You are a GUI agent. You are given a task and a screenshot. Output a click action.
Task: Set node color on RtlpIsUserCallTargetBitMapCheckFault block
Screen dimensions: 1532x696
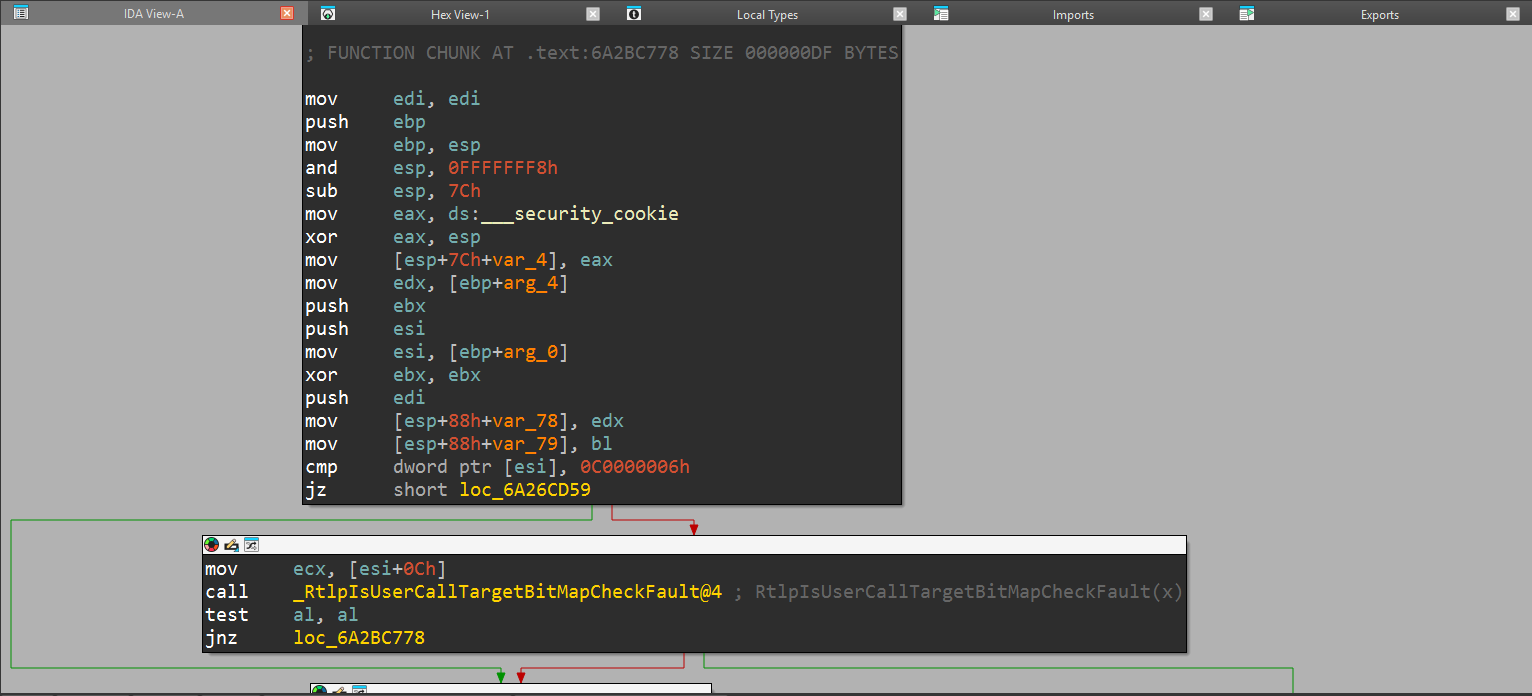click(211, 545)
